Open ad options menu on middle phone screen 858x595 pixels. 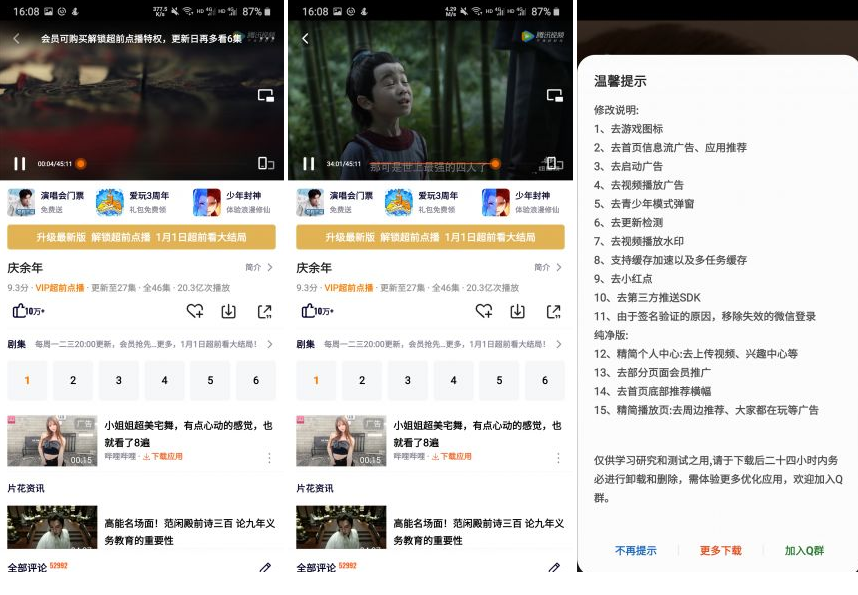(558, 458)
